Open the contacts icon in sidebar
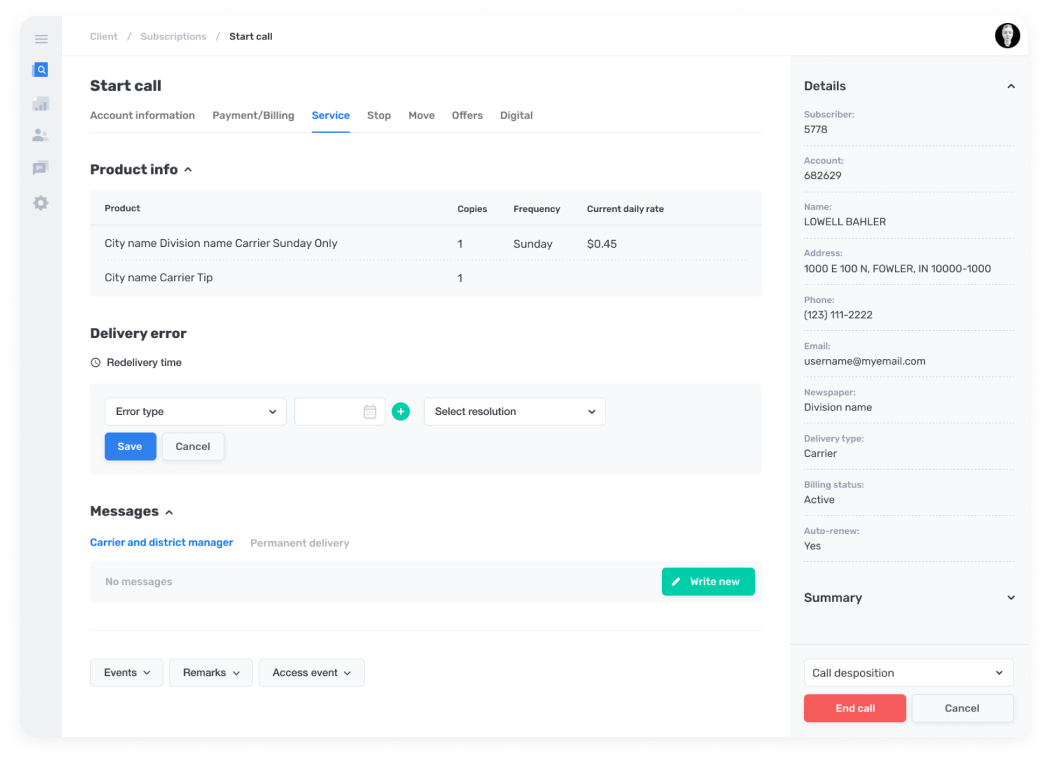 coord(40,135)
